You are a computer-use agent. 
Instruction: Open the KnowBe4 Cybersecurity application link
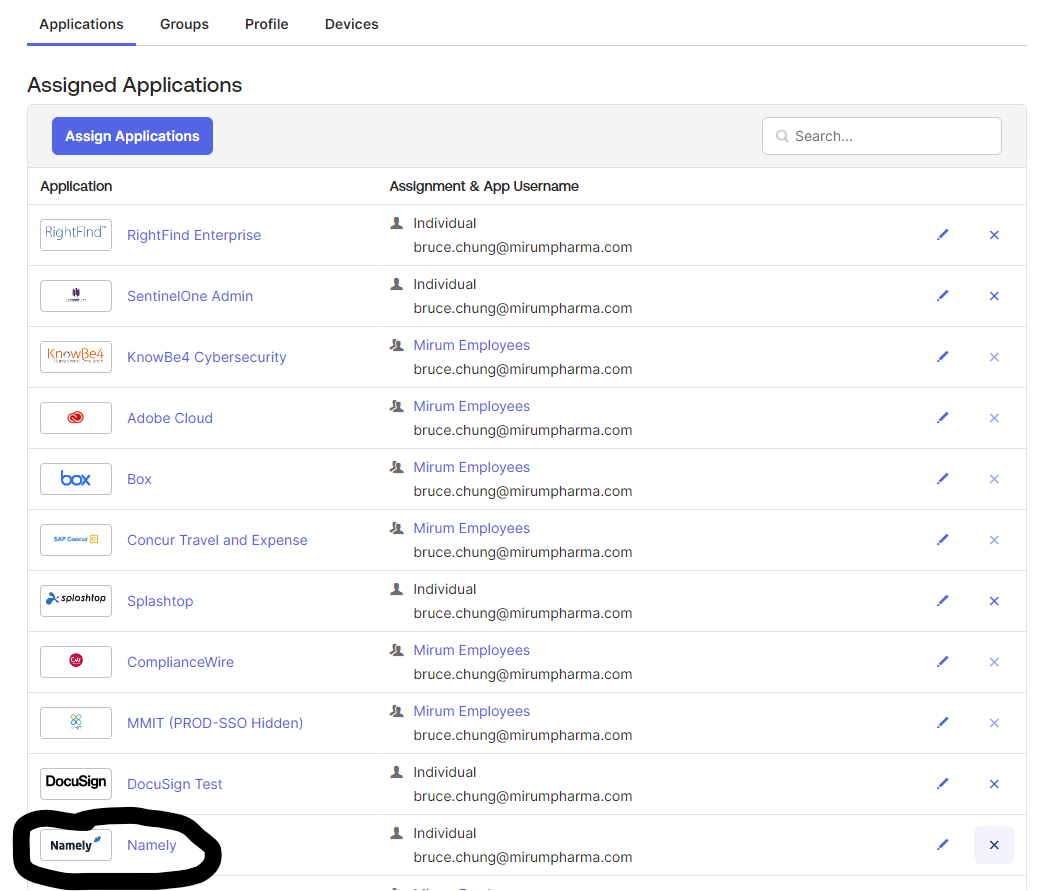206,357
